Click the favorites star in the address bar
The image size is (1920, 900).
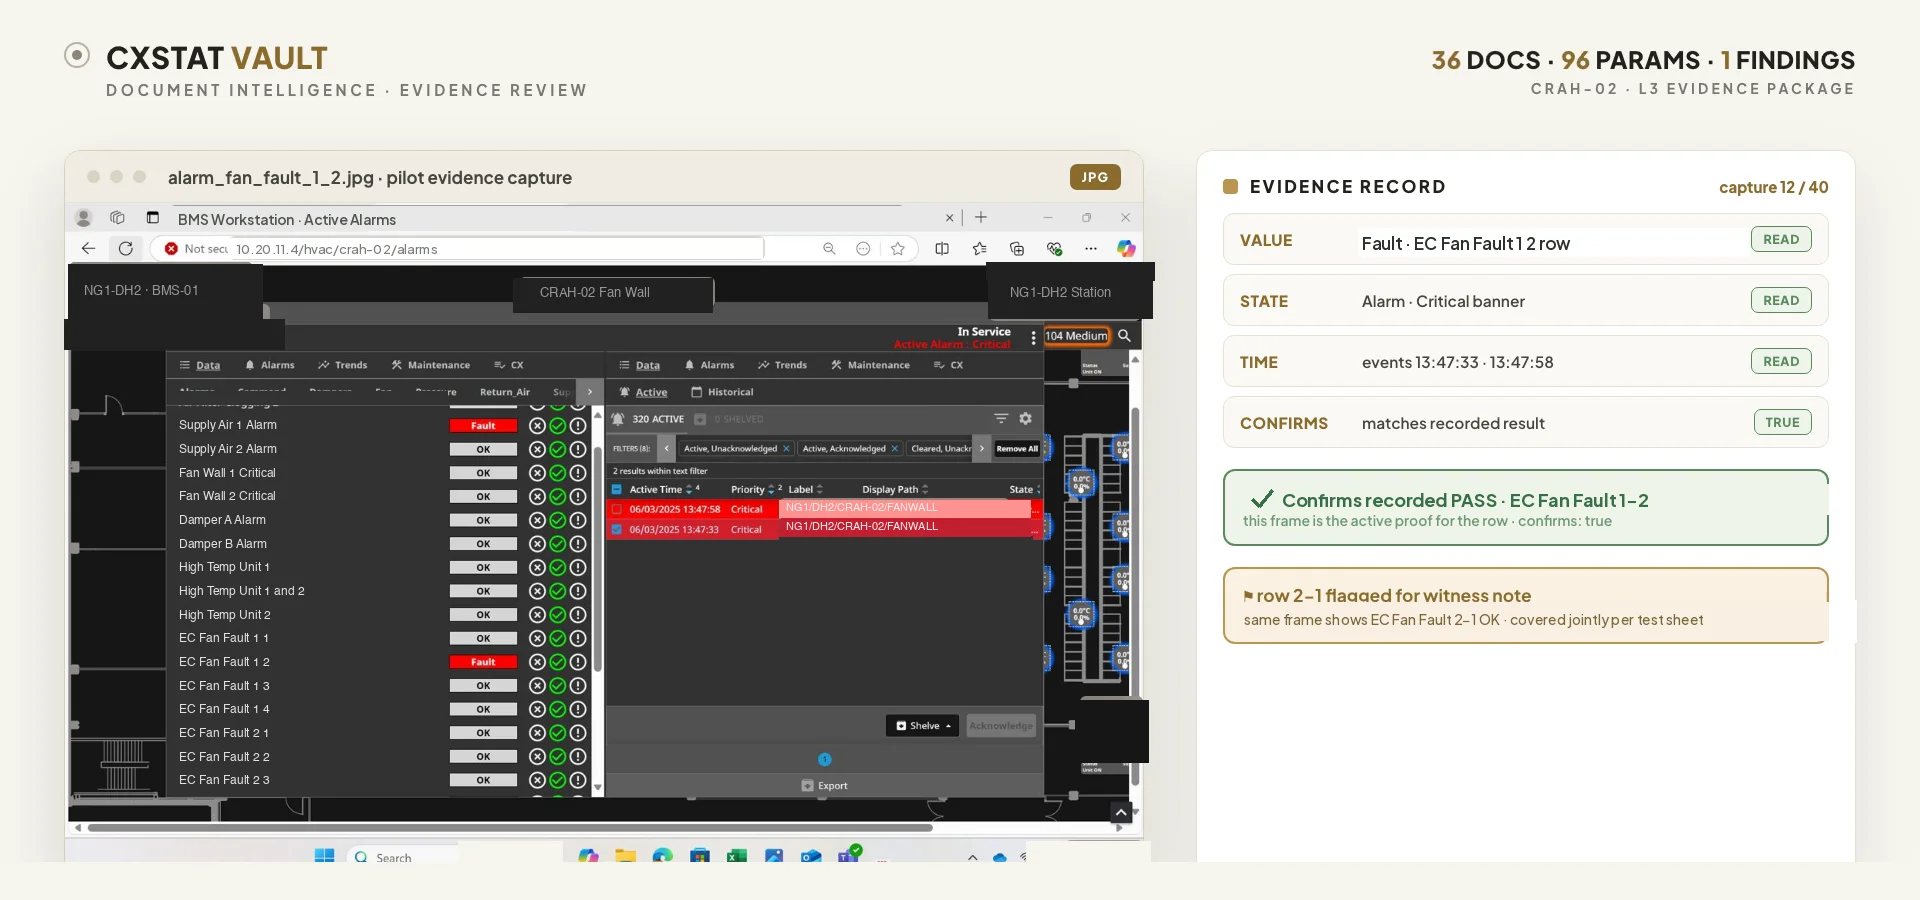[x=898, y=249]
